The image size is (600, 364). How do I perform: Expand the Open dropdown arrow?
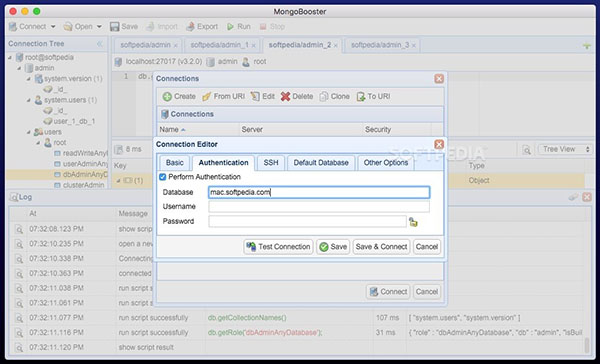(x=99, y=26)
